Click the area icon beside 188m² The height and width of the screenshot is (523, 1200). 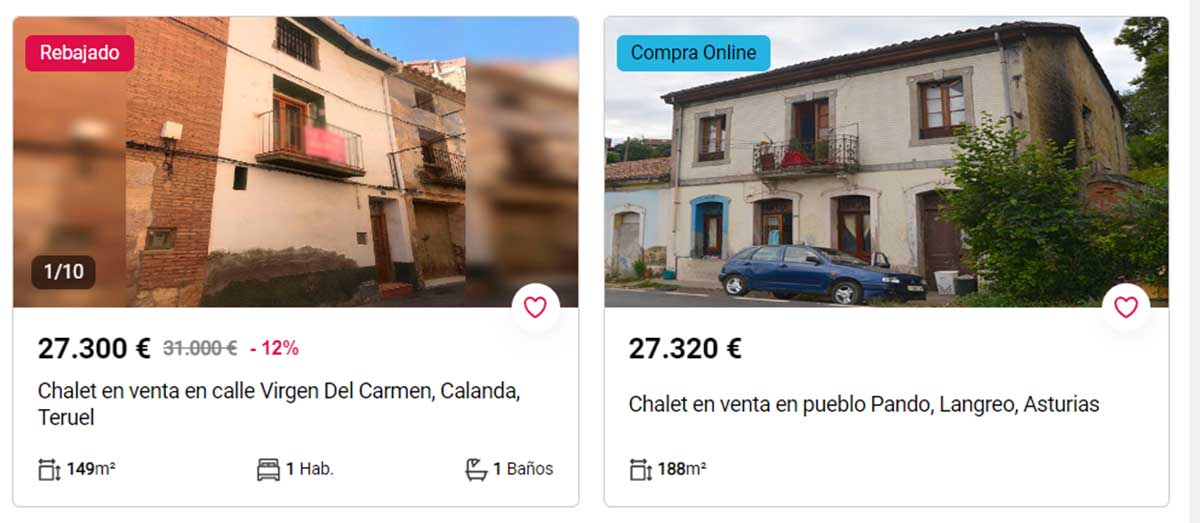pos(640,469)
